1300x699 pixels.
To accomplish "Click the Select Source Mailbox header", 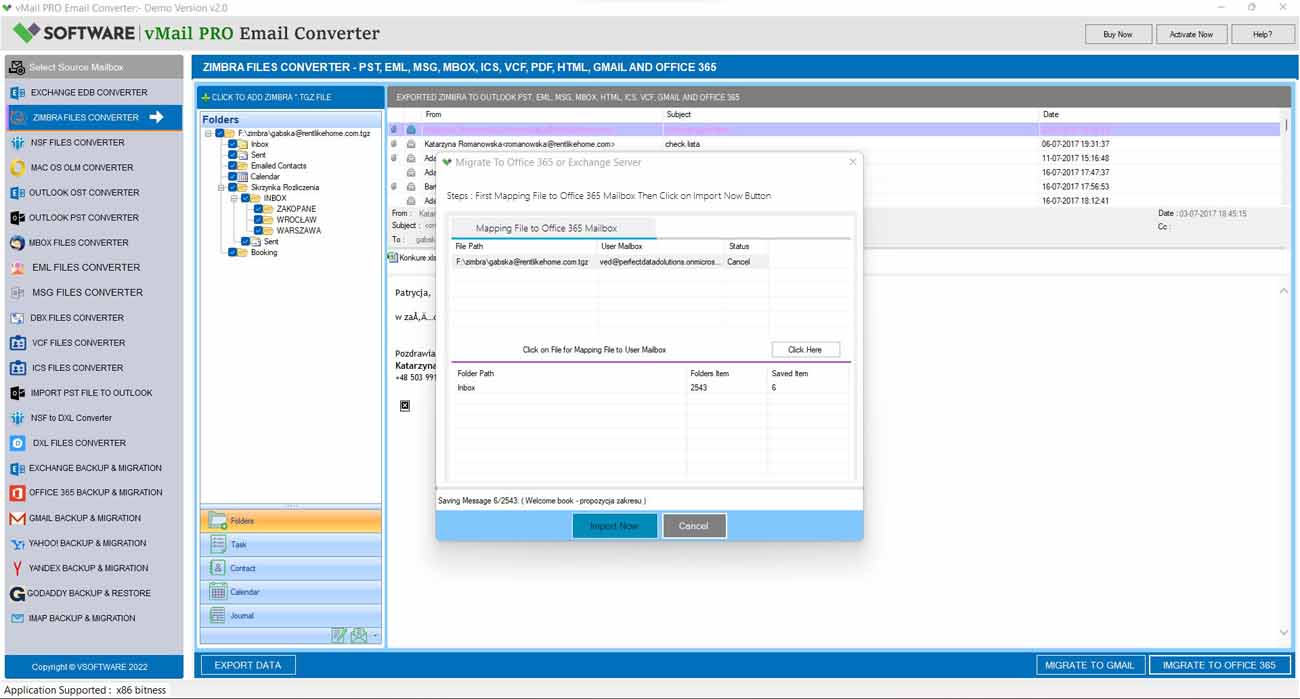I will 93,67.
